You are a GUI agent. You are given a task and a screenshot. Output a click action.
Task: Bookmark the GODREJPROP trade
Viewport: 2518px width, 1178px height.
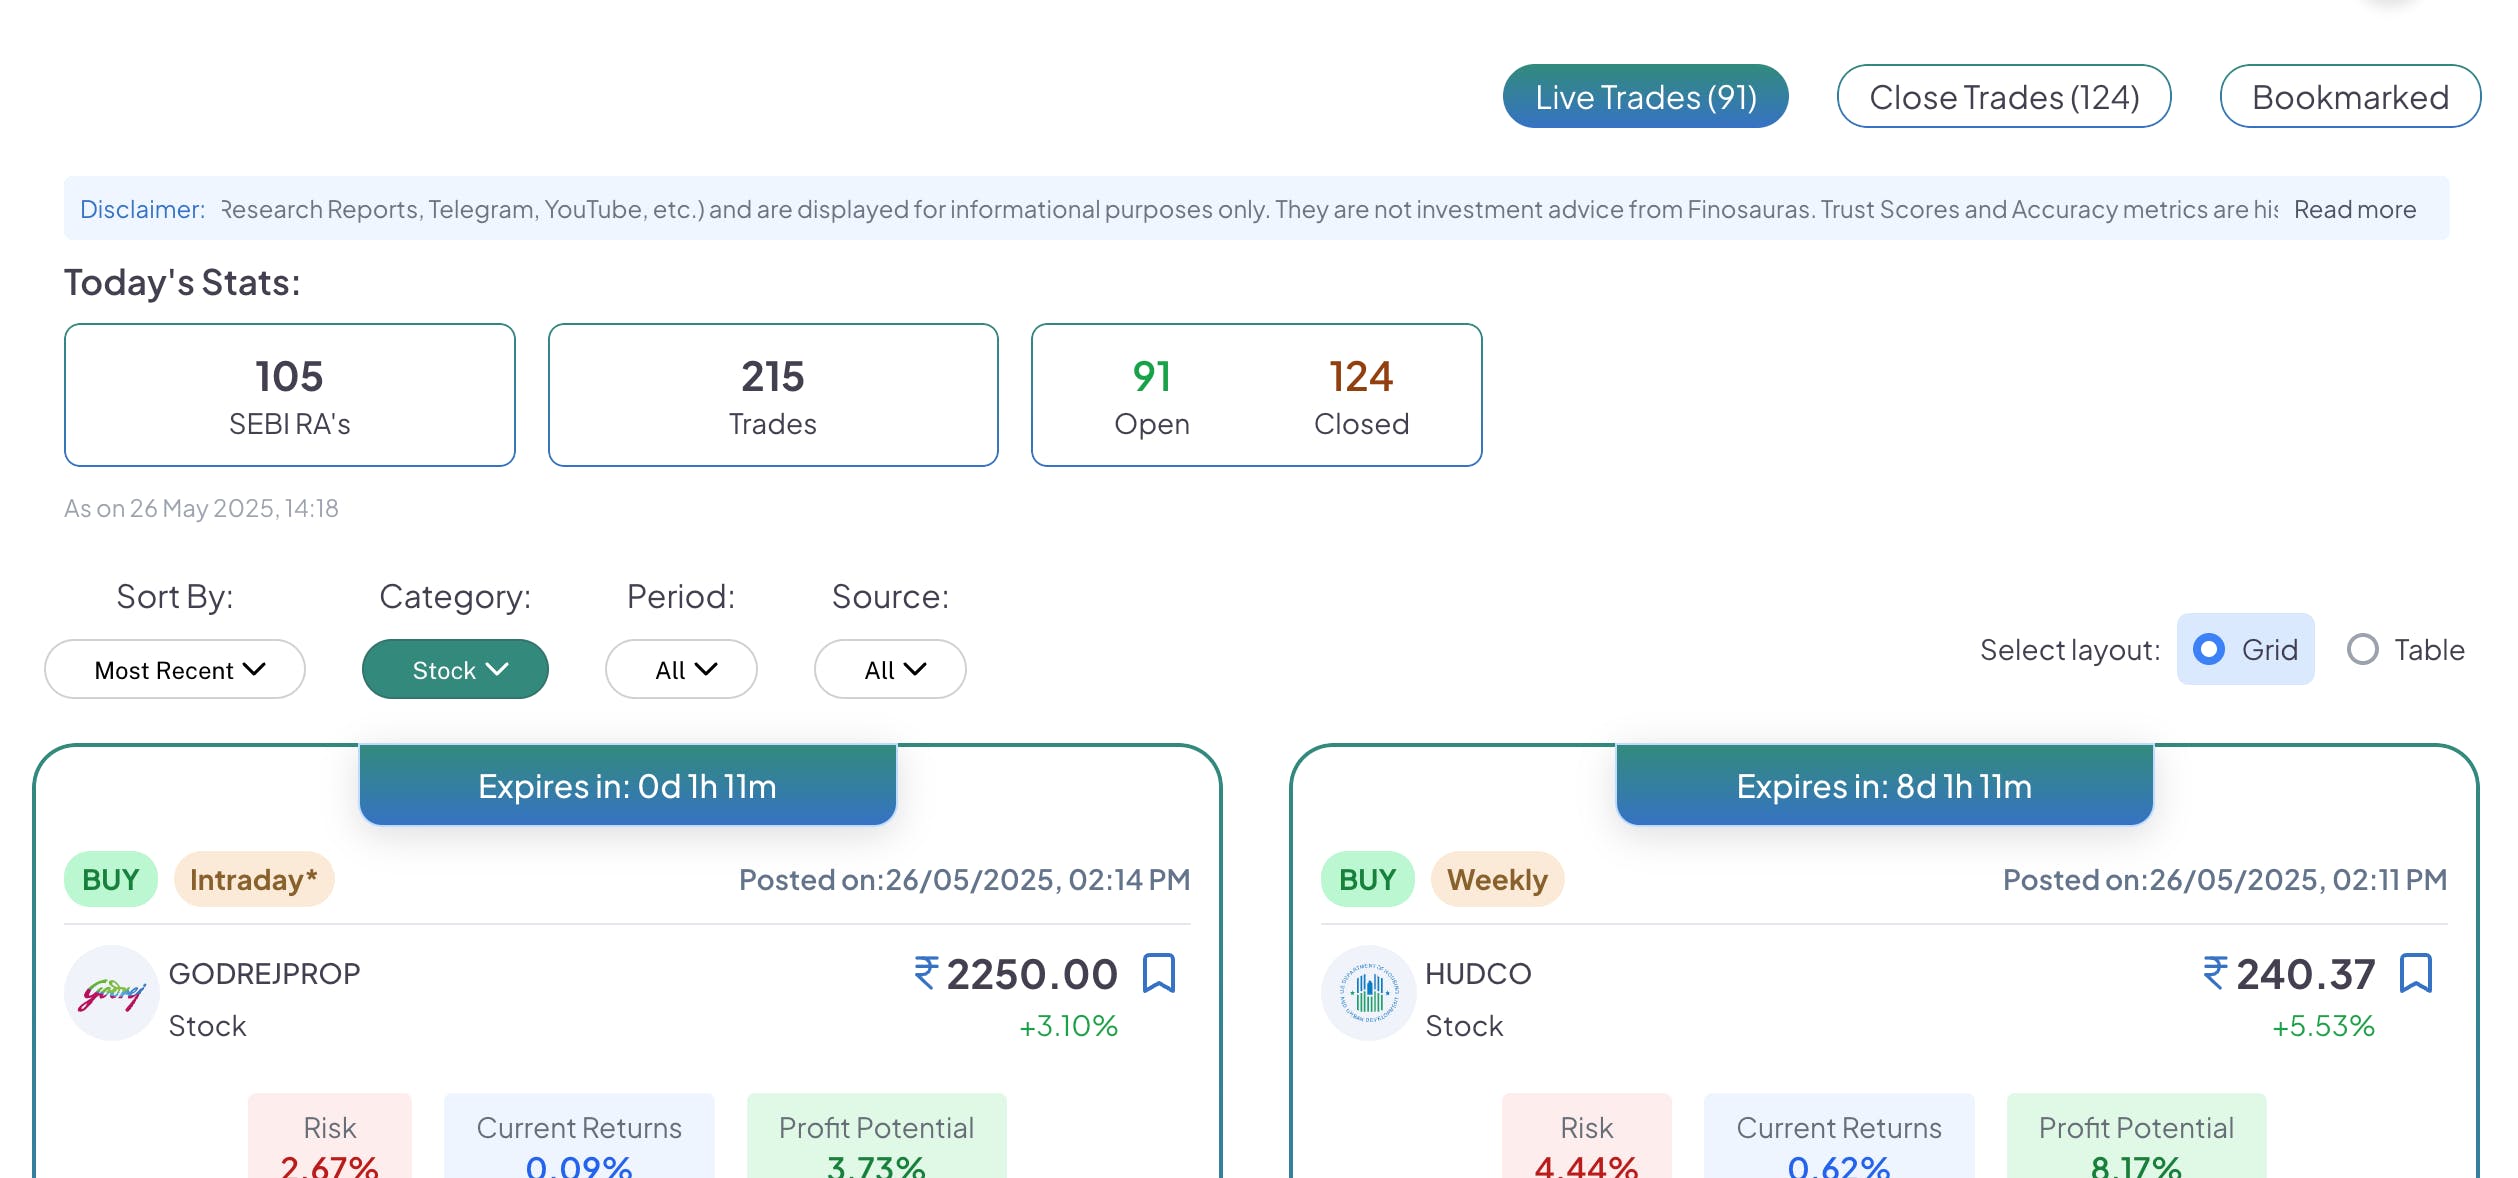(x=1158, y=973)
